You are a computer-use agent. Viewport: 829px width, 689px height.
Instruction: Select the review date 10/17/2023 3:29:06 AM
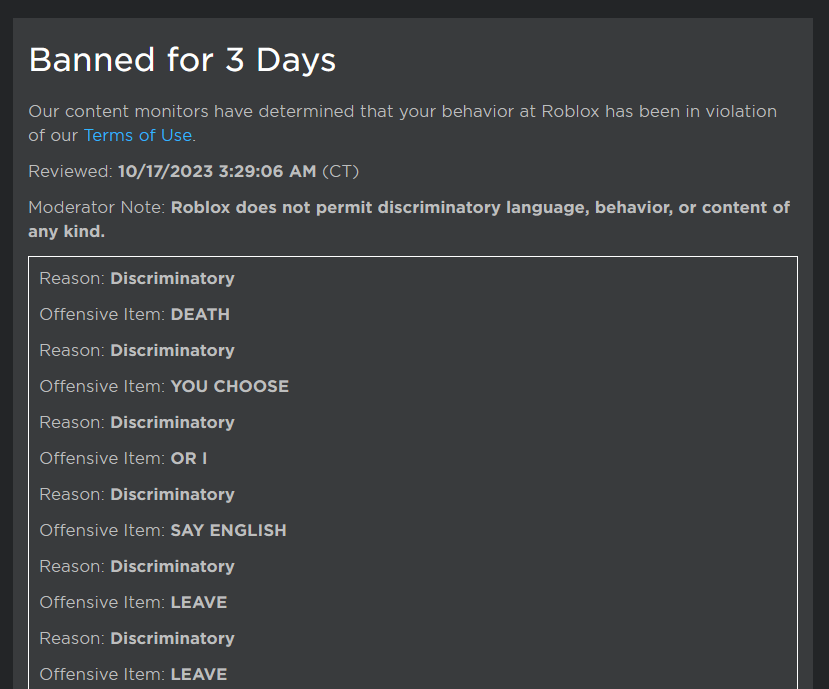click(x=217, y=171)
